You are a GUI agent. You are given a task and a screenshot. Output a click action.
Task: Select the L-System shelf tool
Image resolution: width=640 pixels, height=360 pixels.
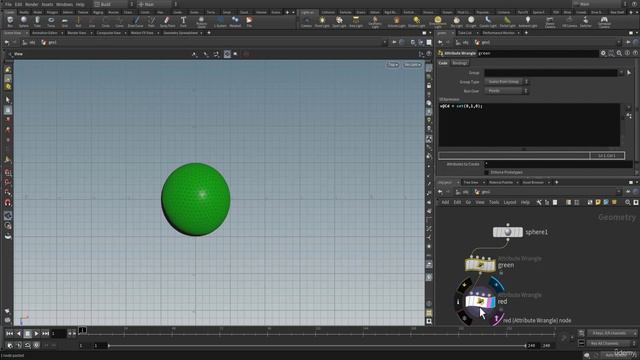coord(220,22)
